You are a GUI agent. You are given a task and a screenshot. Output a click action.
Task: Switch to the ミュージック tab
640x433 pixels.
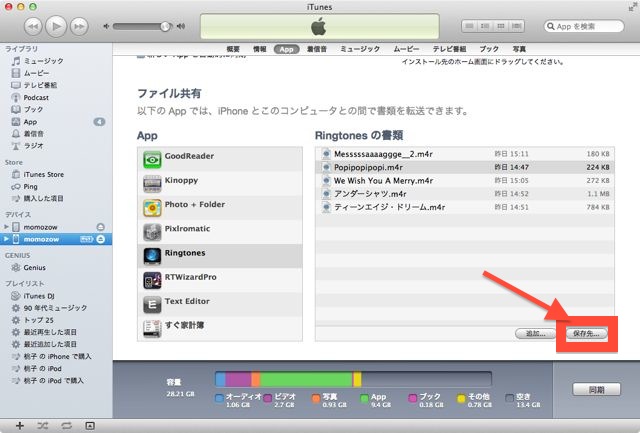tap(360, 49)
